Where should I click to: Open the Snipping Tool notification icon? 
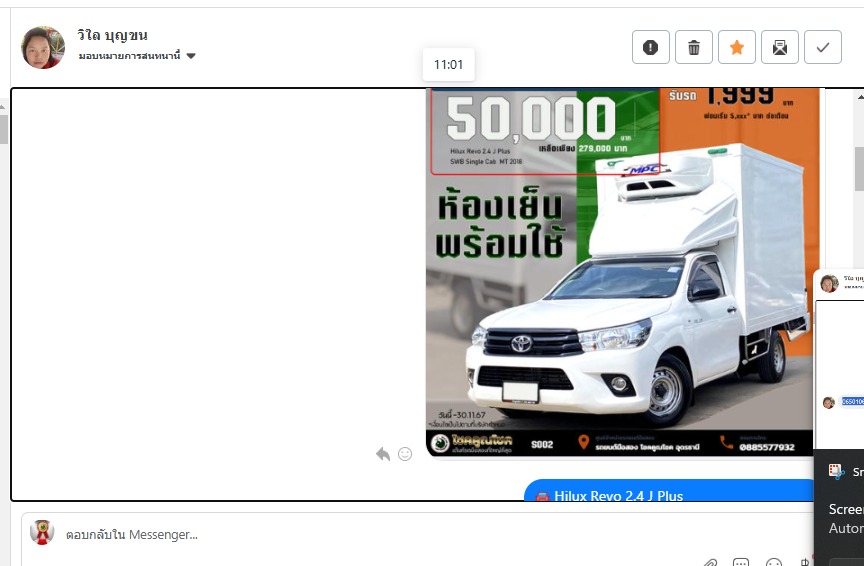(836, 471)
